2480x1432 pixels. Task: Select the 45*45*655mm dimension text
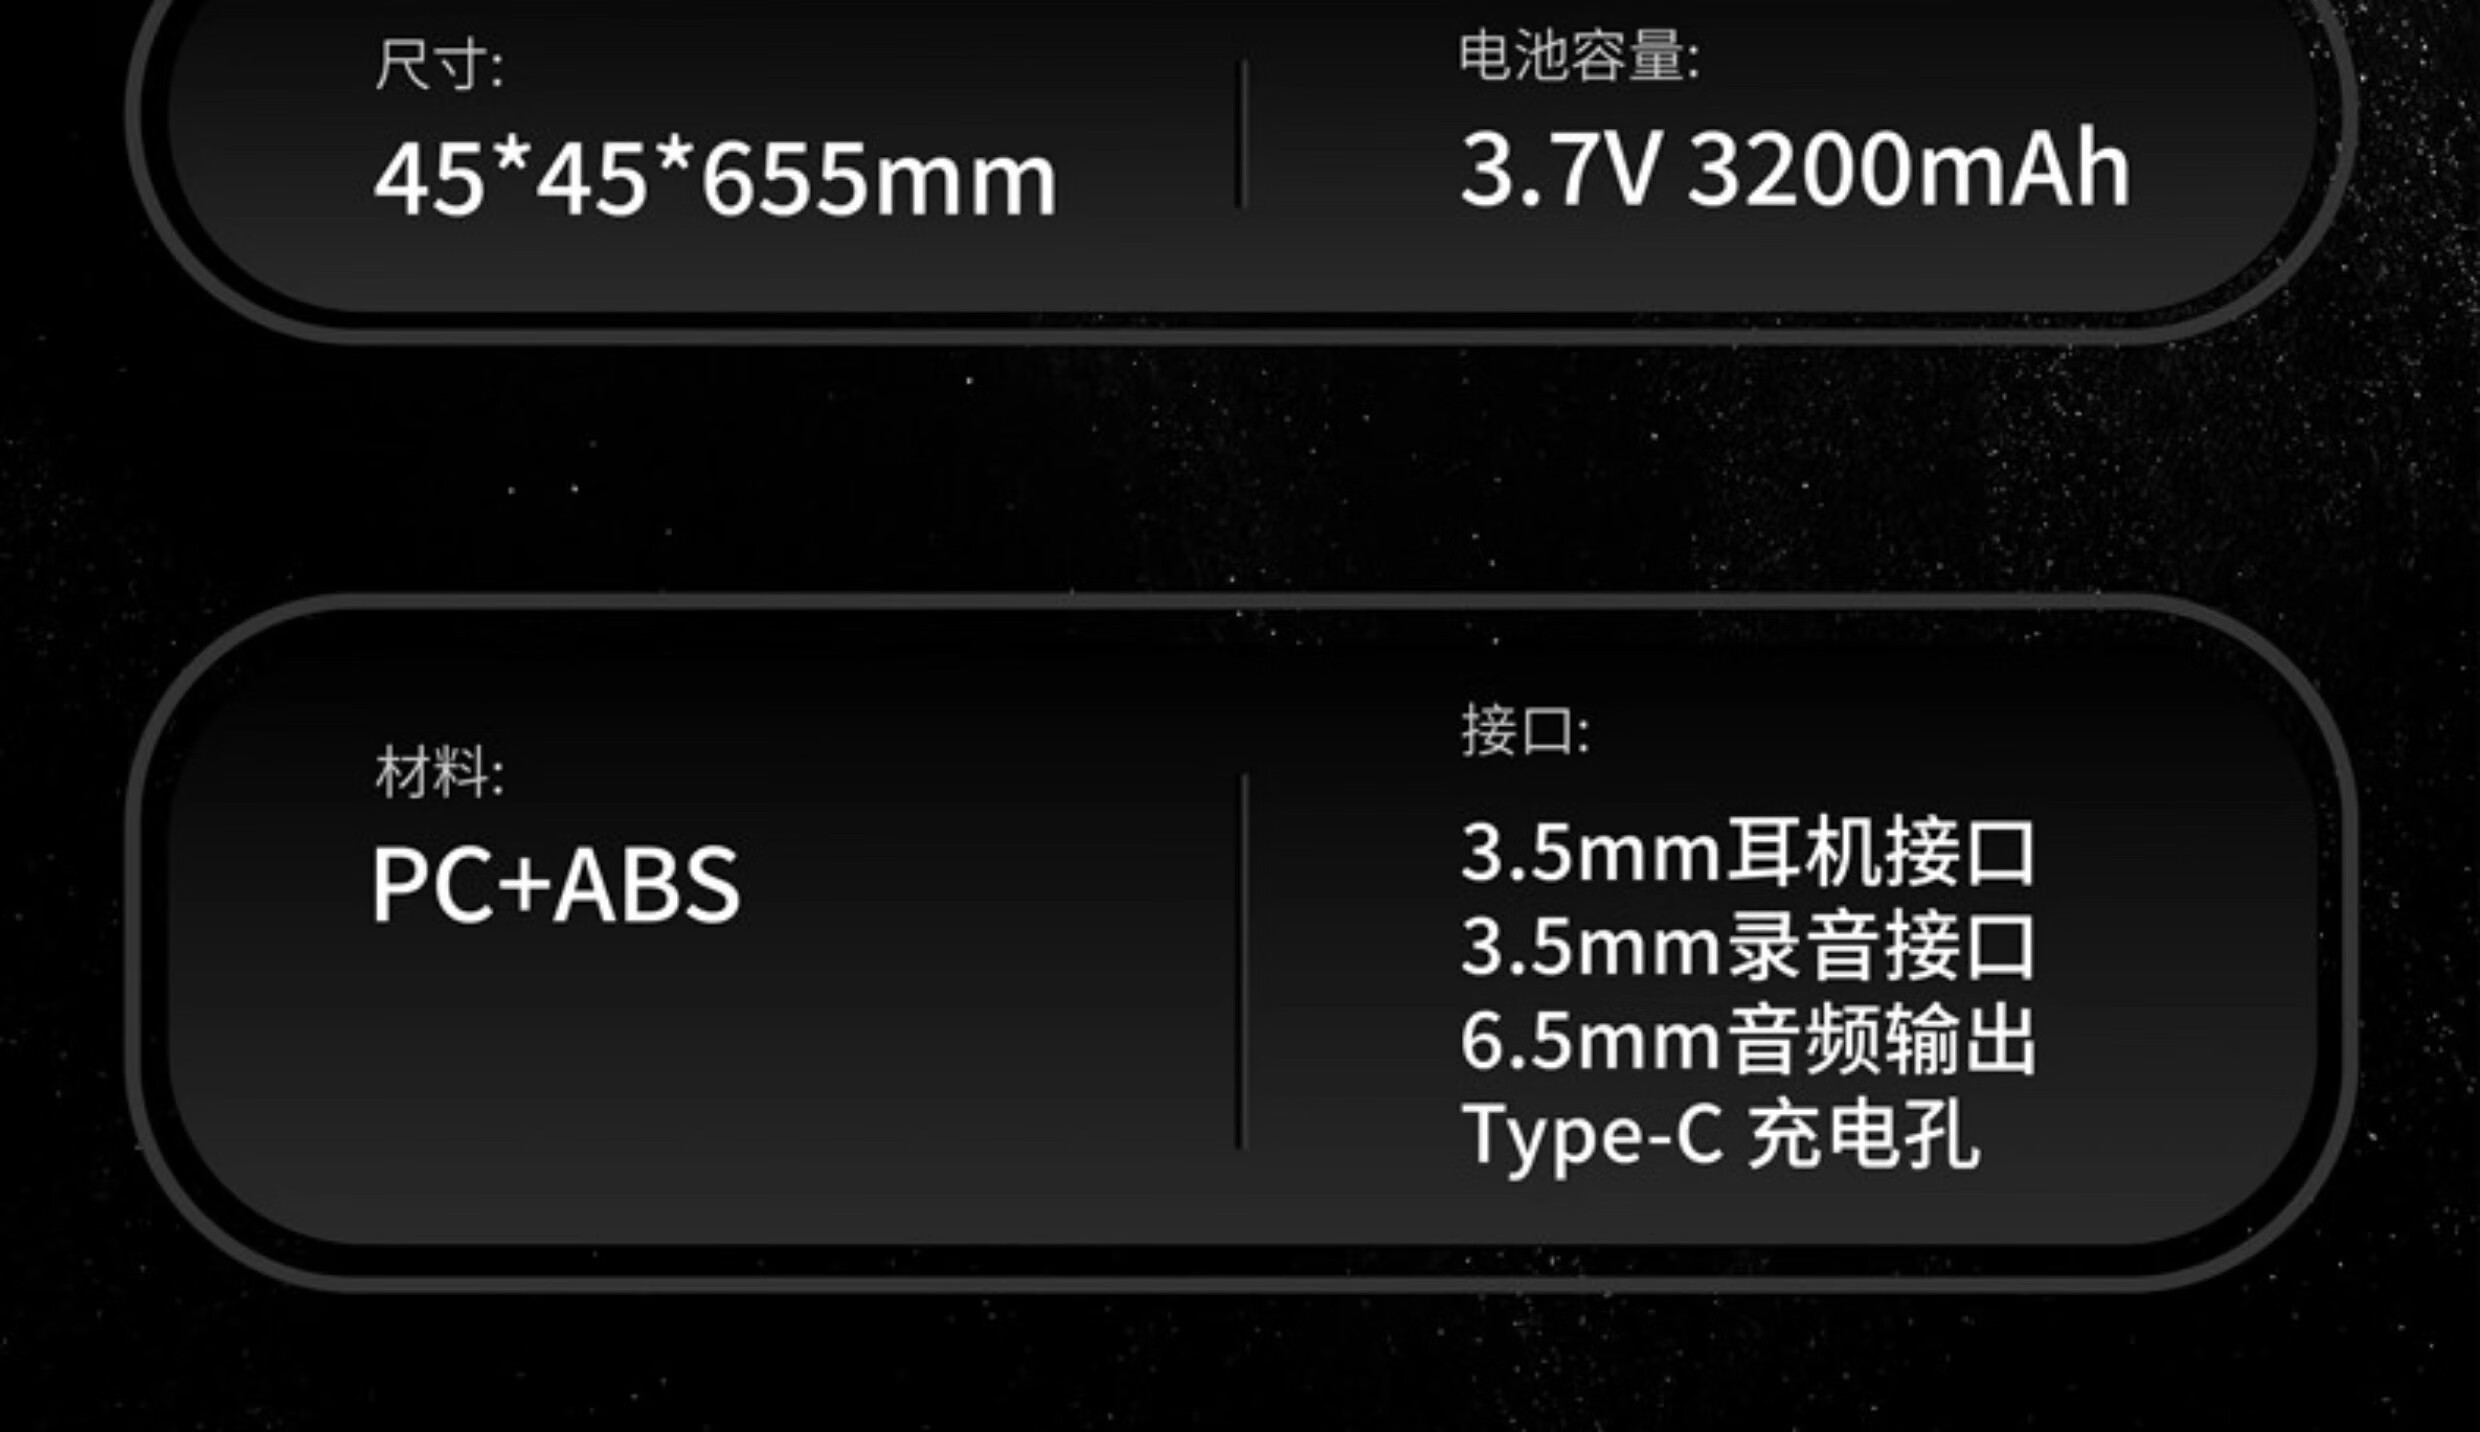point(714,179)
